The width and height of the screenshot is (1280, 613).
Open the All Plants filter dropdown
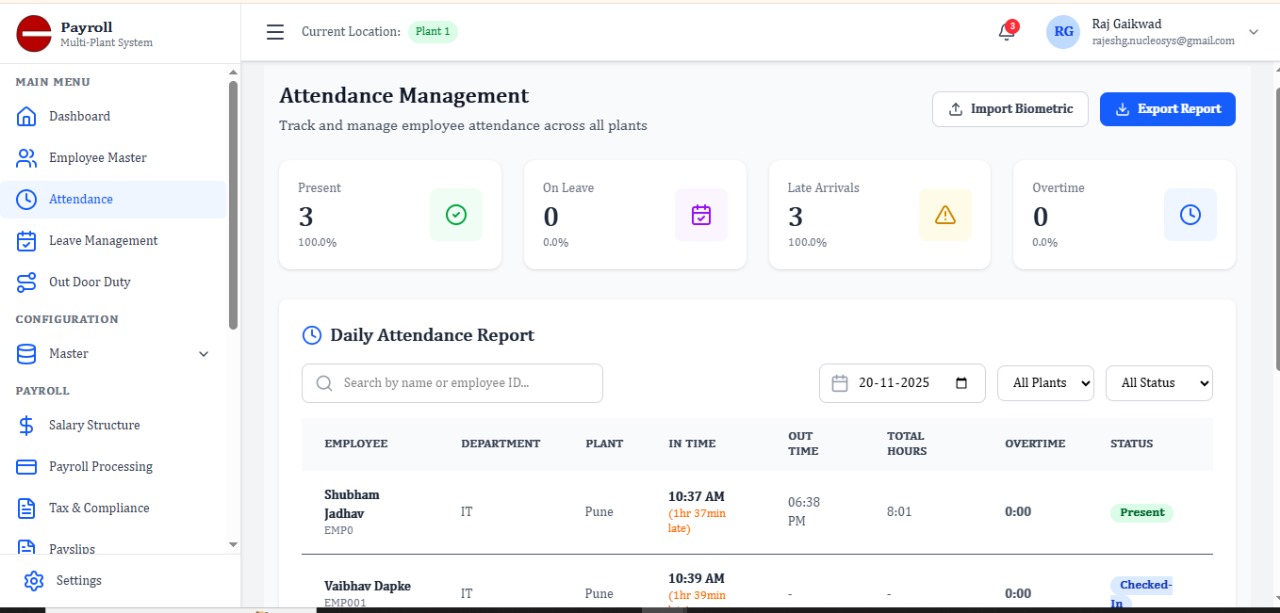[1045, 383]
